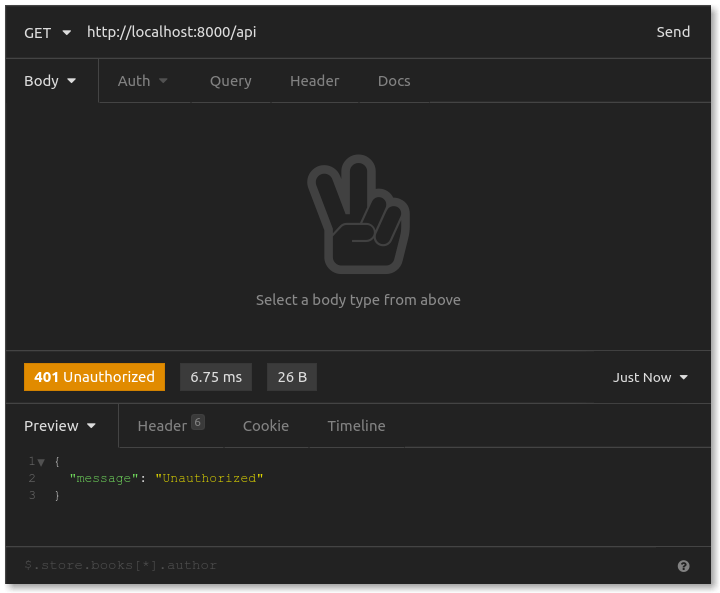Open the response Header tab with badge 6

pyautogui.click(x=170, y=426)
